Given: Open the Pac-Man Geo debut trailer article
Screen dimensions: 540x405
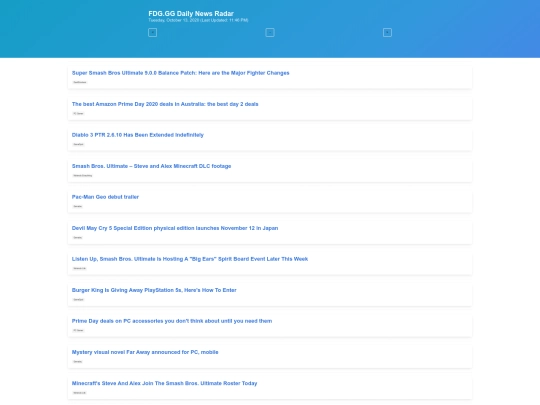Looking at the screenshot, I should coord(105,197).
